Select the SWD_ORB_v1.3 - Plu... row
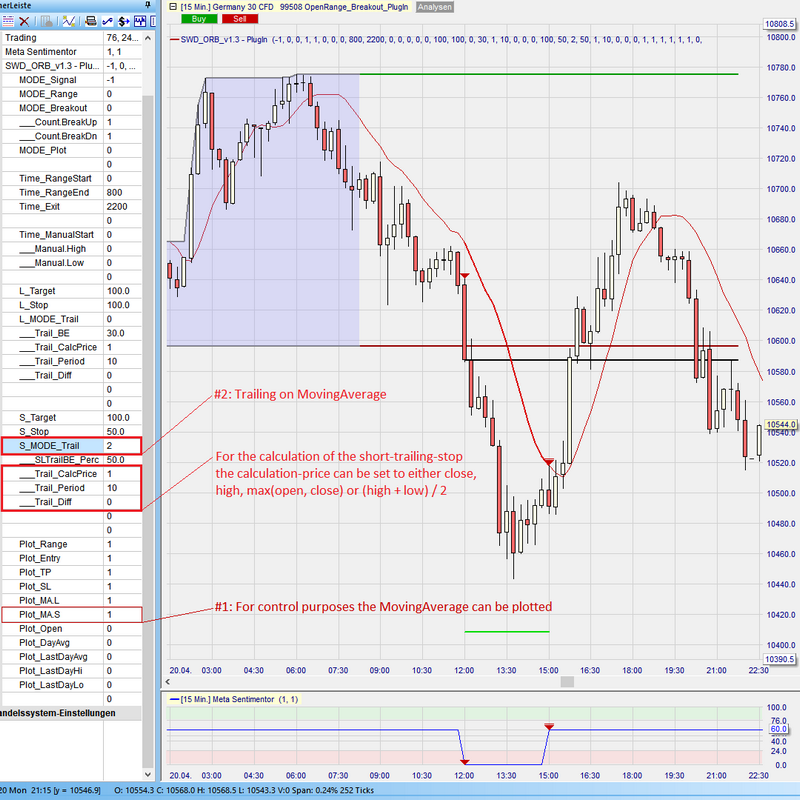Image resolution: width=800 pixels, height=800 pixels. 71,66
